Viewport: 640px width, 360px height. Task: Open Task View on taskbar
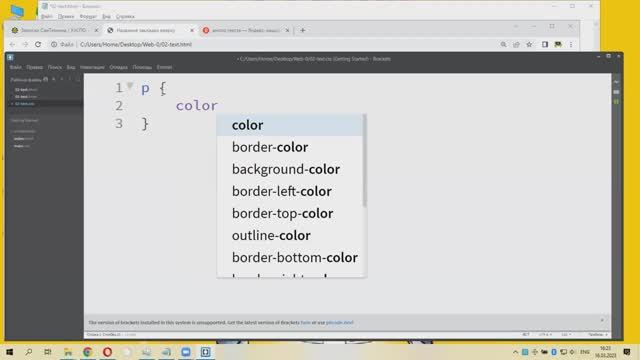pos(48,352)
